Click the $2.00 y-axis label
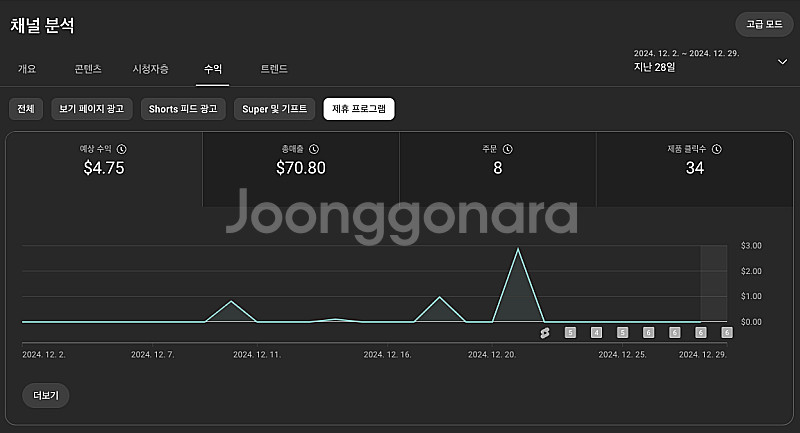800x433 pixels. coord(751,271)
